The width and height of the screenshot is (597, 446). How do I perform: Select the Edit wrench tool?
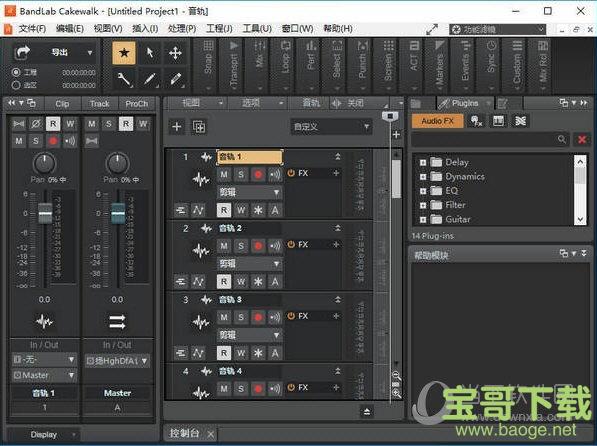pyautogui.click(x=124, y=79)
